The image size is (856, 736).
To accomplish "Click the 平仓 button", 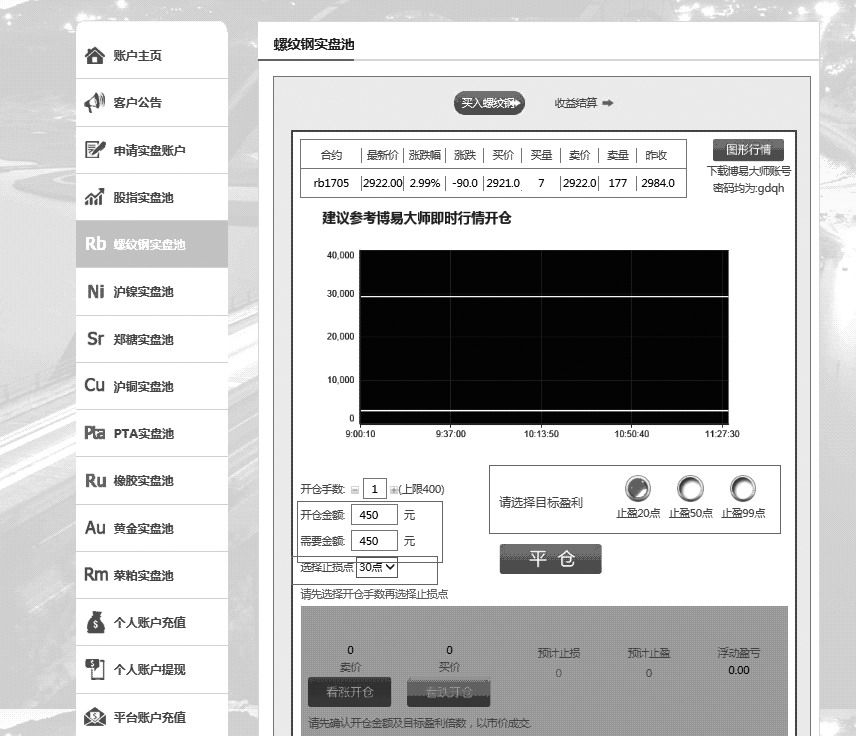I will [550, 559].
